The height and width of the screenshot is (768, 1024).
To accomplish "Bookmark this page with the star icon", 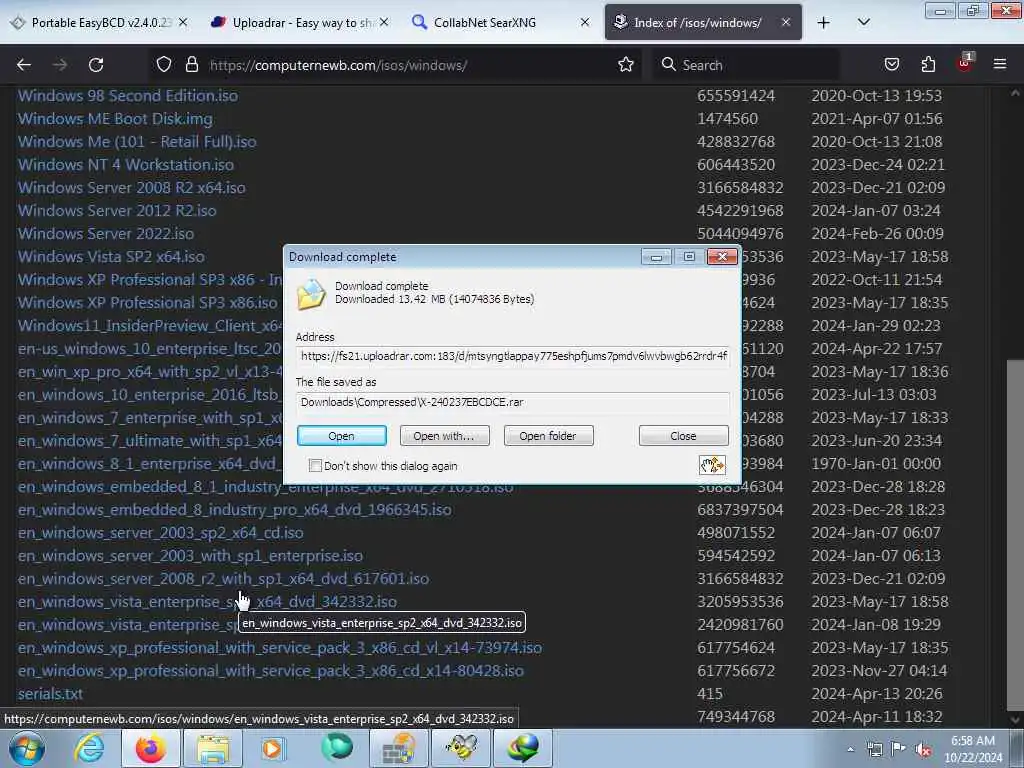I will click(x=626, y=65).
